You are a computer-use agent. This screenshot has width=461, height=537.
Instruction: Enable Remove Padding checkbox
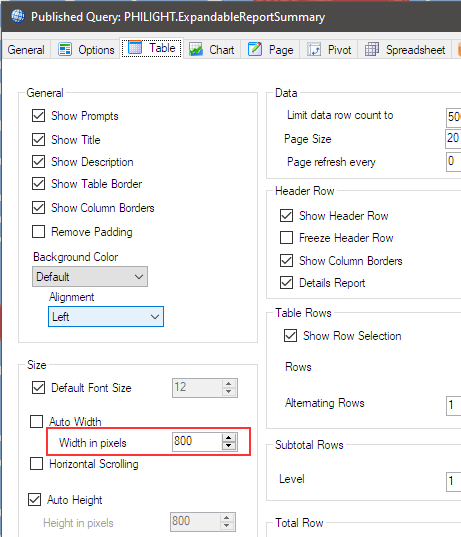tap(38, 232)
